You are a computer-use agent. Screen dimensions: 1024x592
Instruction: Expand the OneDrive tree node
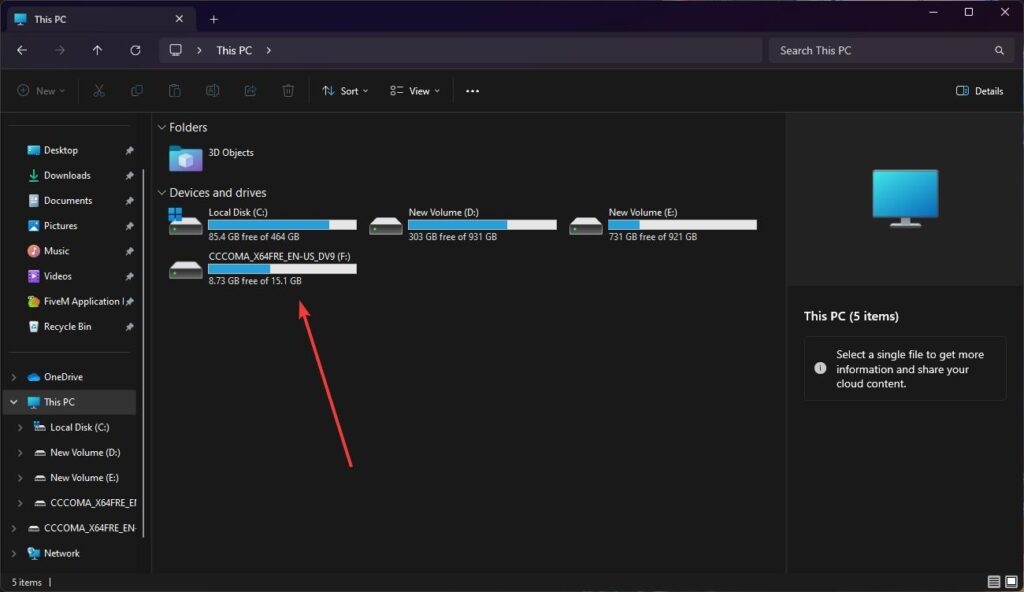point(14,377)
